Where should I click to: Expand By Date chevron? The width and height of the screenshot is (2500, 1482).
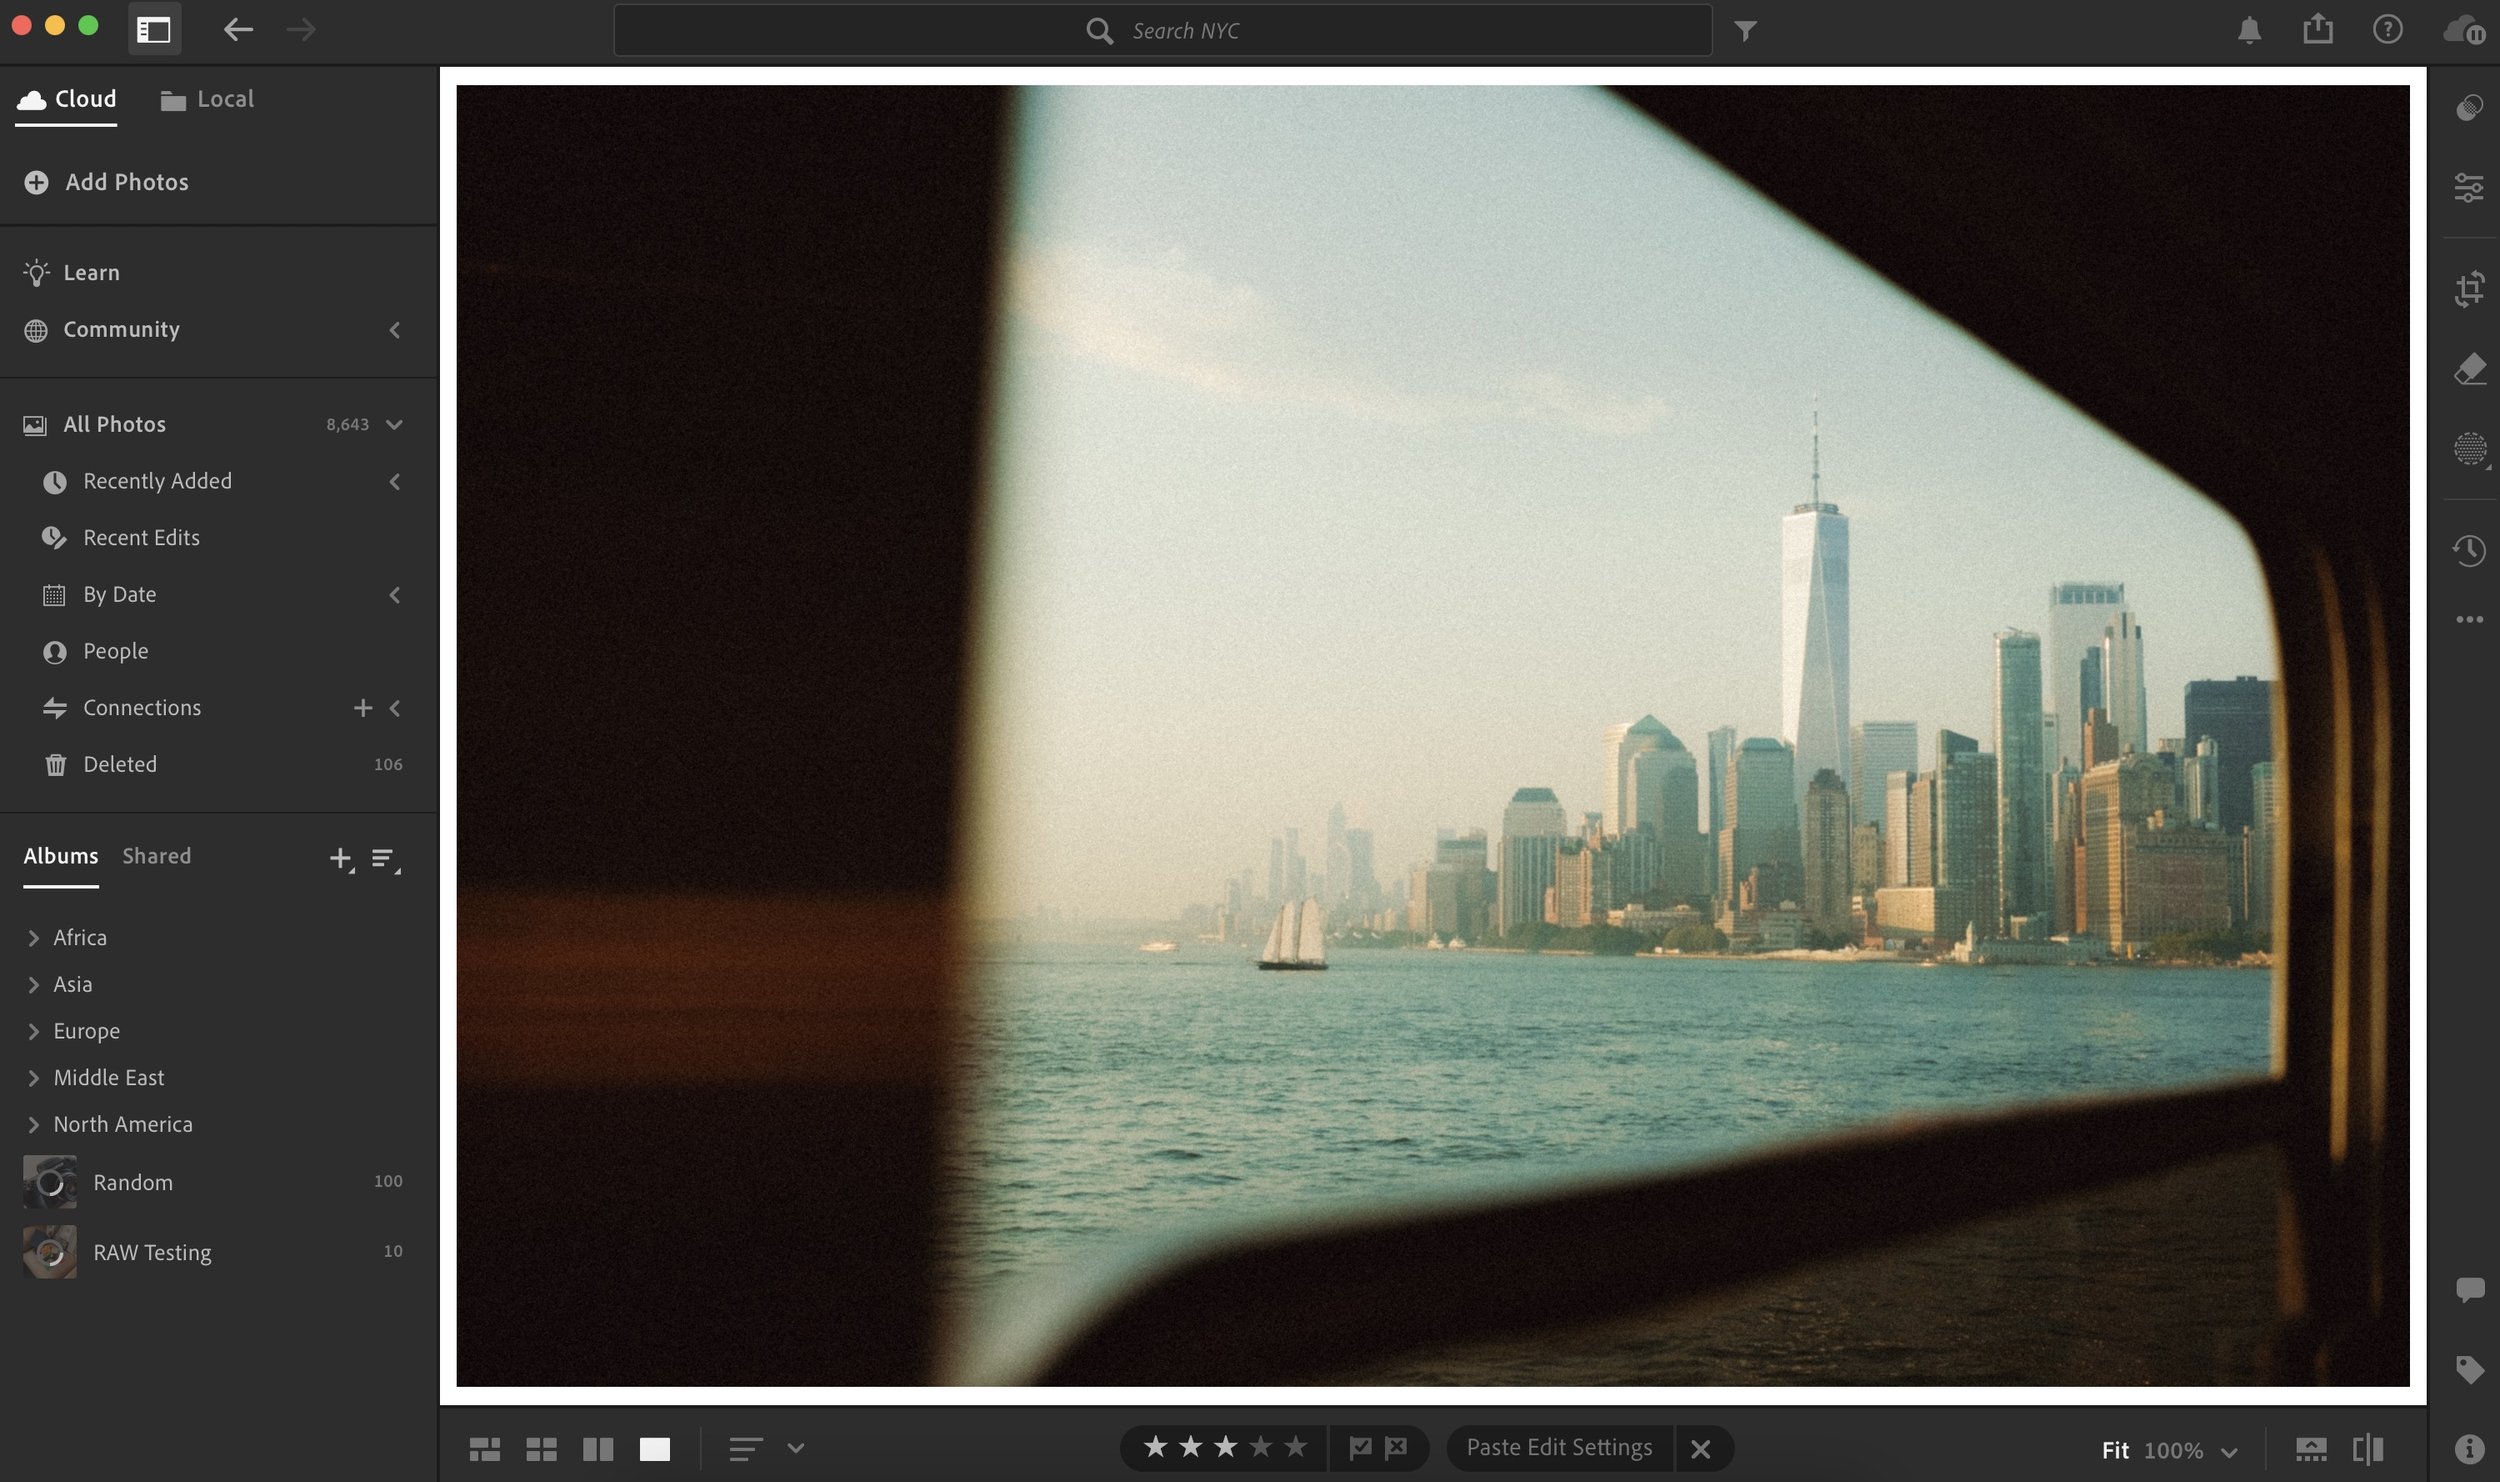click(395, 595)
